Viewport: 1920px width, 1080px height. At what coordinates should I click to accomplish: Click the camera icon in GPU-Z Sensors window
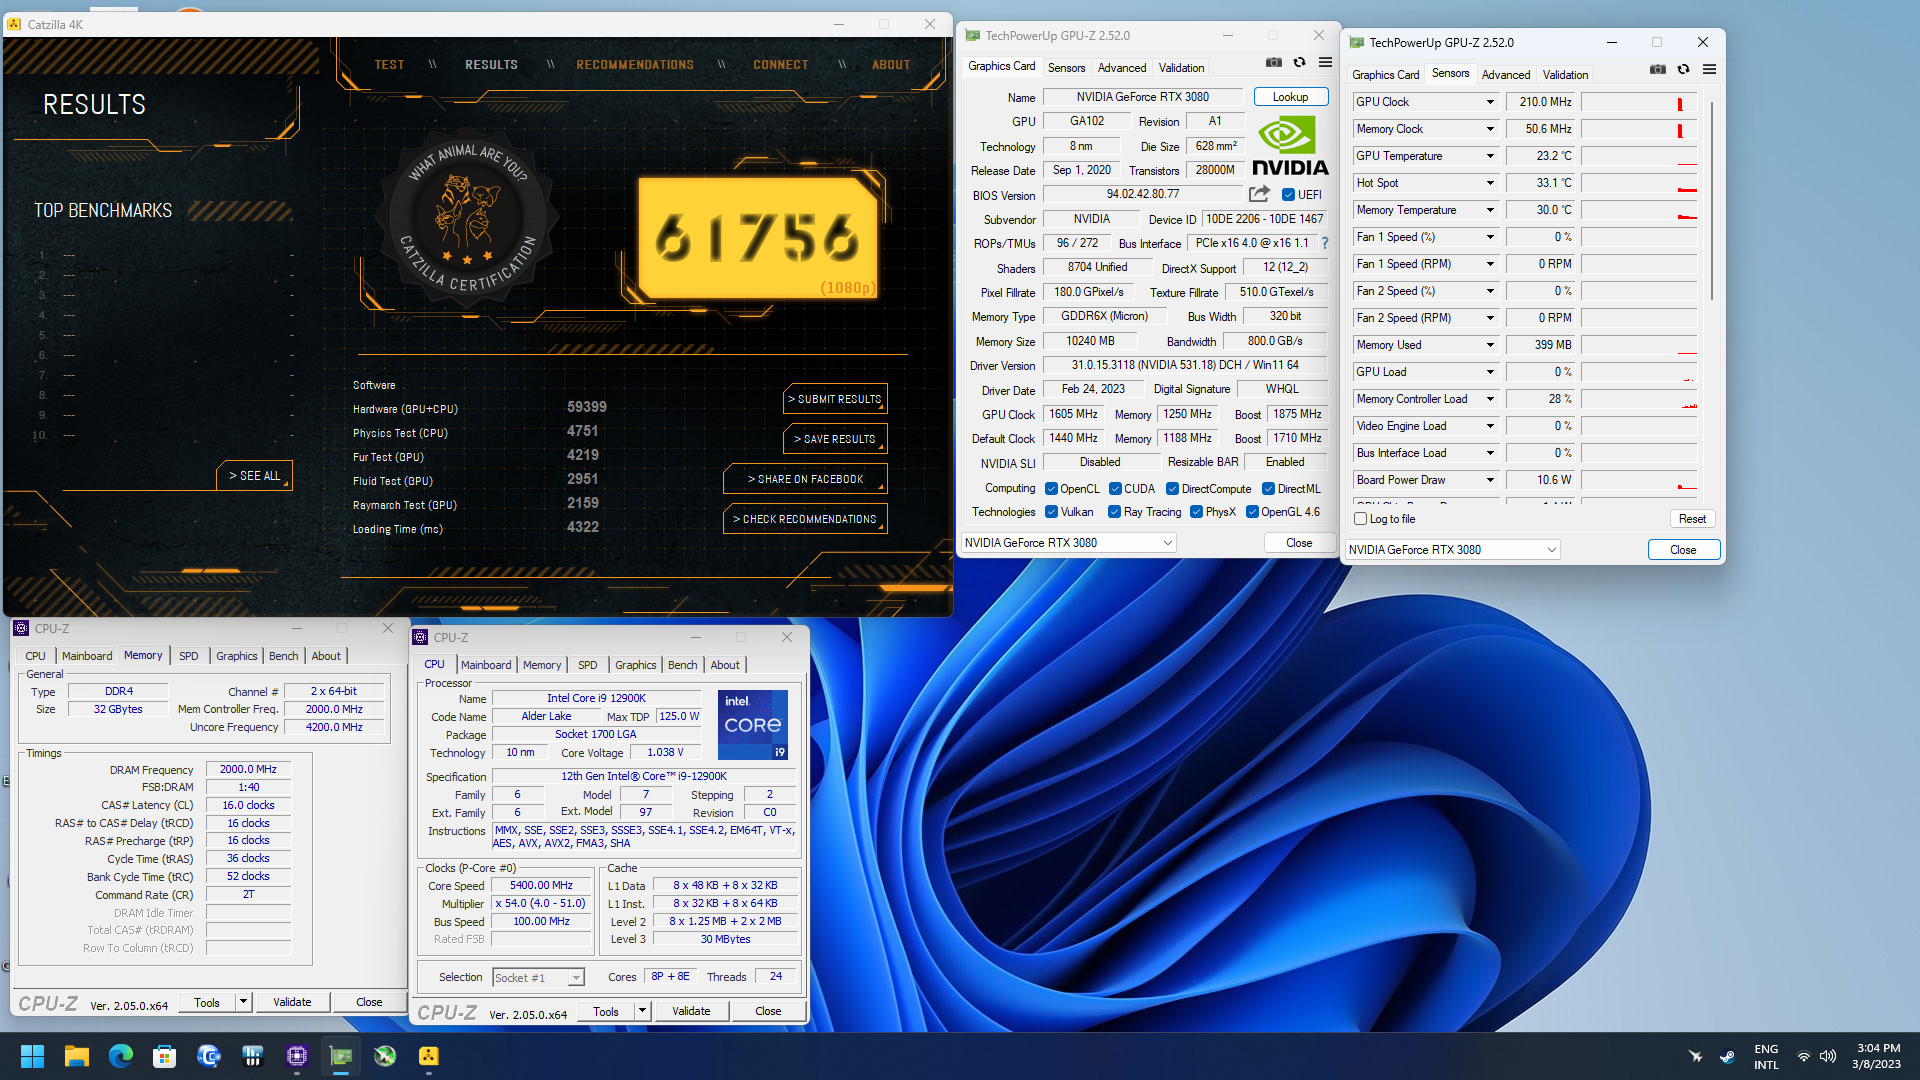pyautogui.click(x=1657, y=69)
